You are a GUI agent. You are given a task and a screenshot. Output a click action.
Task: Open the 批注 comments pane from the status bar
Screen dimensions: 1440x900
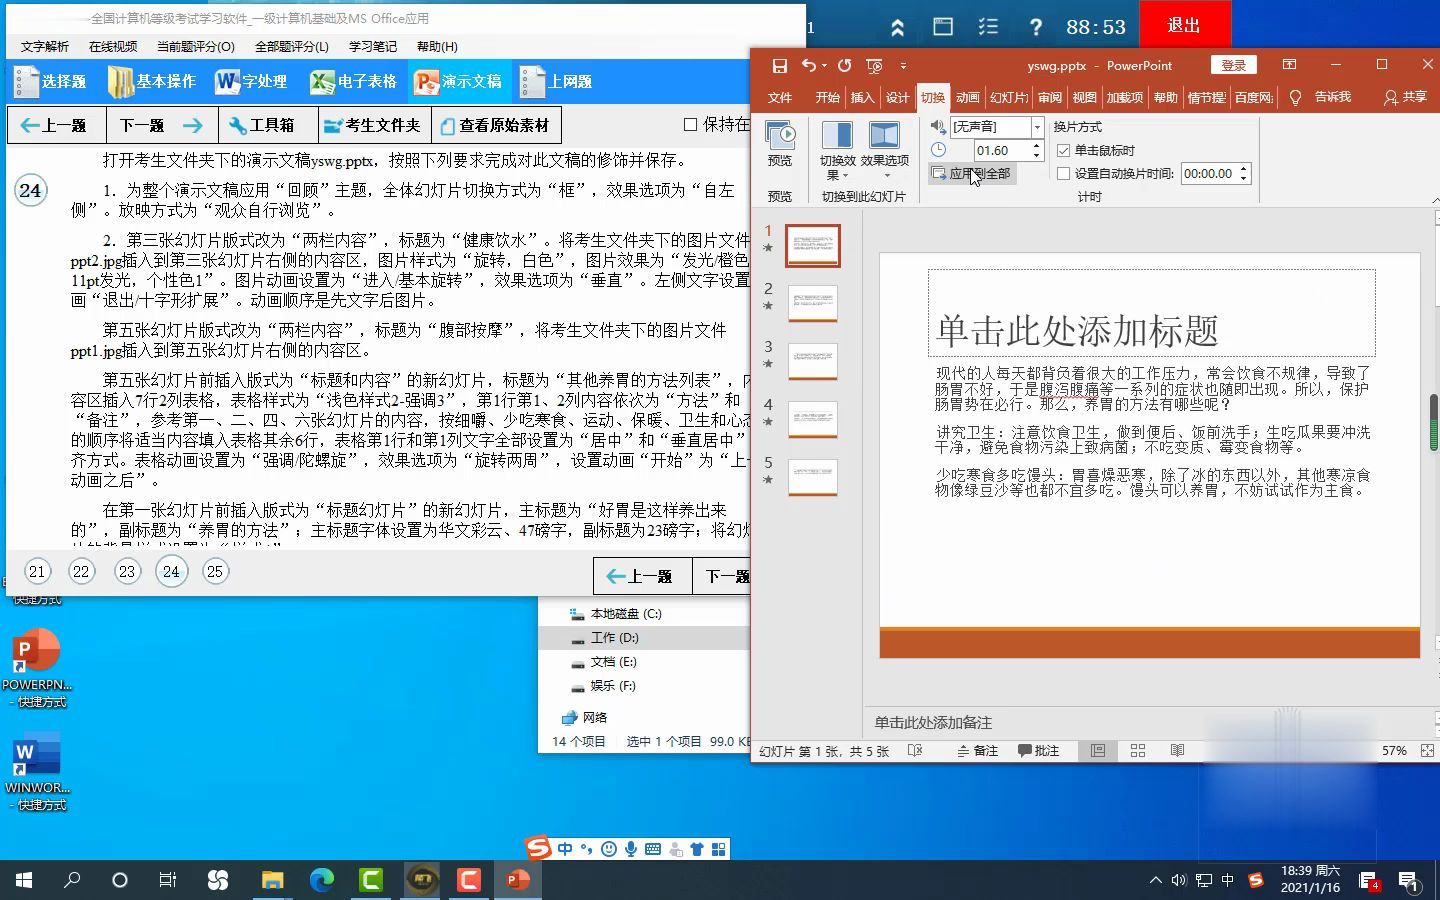(1040, 750)
